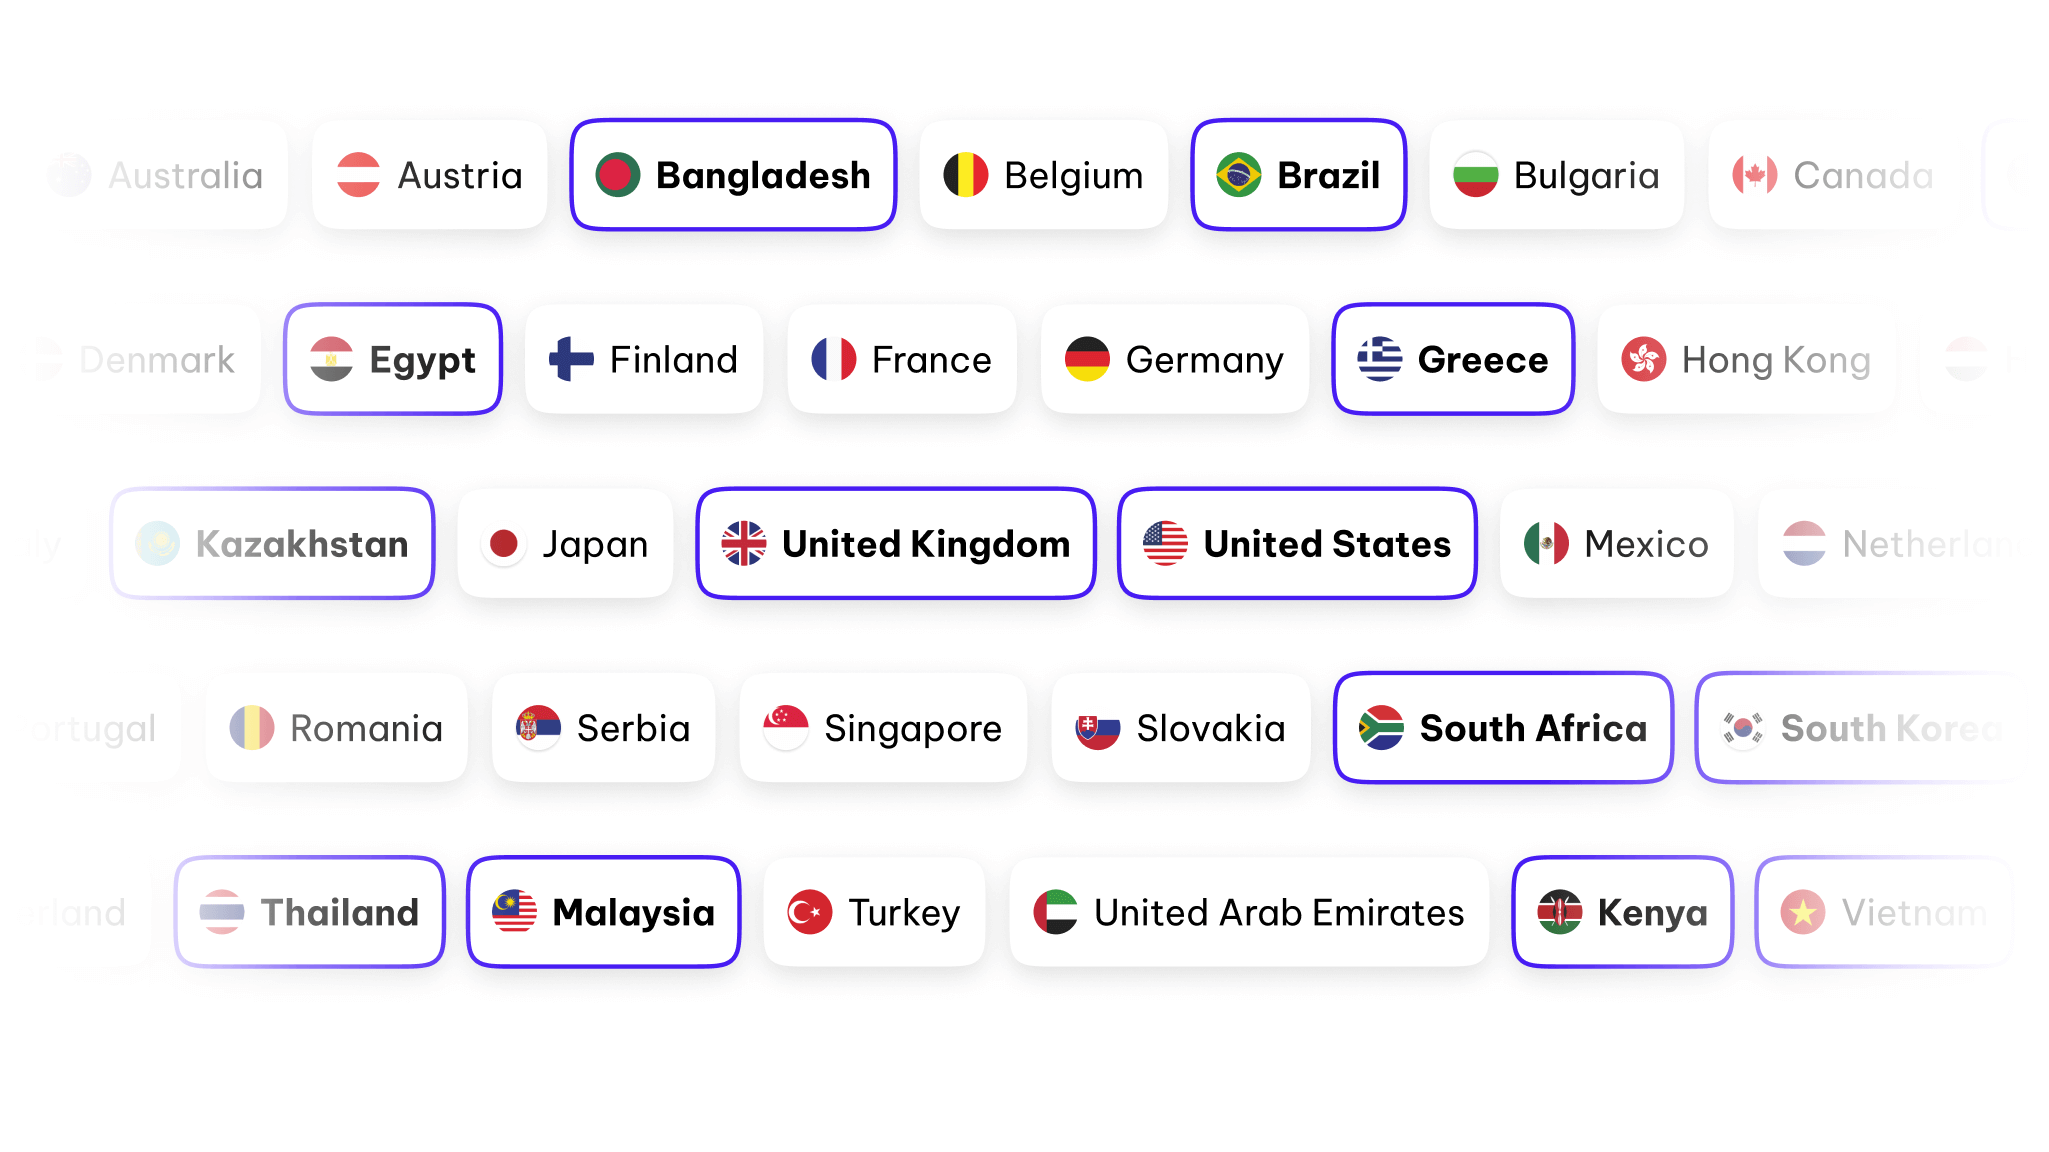Viewport: 2049px width, 1152px height.
Task: Deselect the United States chip
Action: (1297, 544)
